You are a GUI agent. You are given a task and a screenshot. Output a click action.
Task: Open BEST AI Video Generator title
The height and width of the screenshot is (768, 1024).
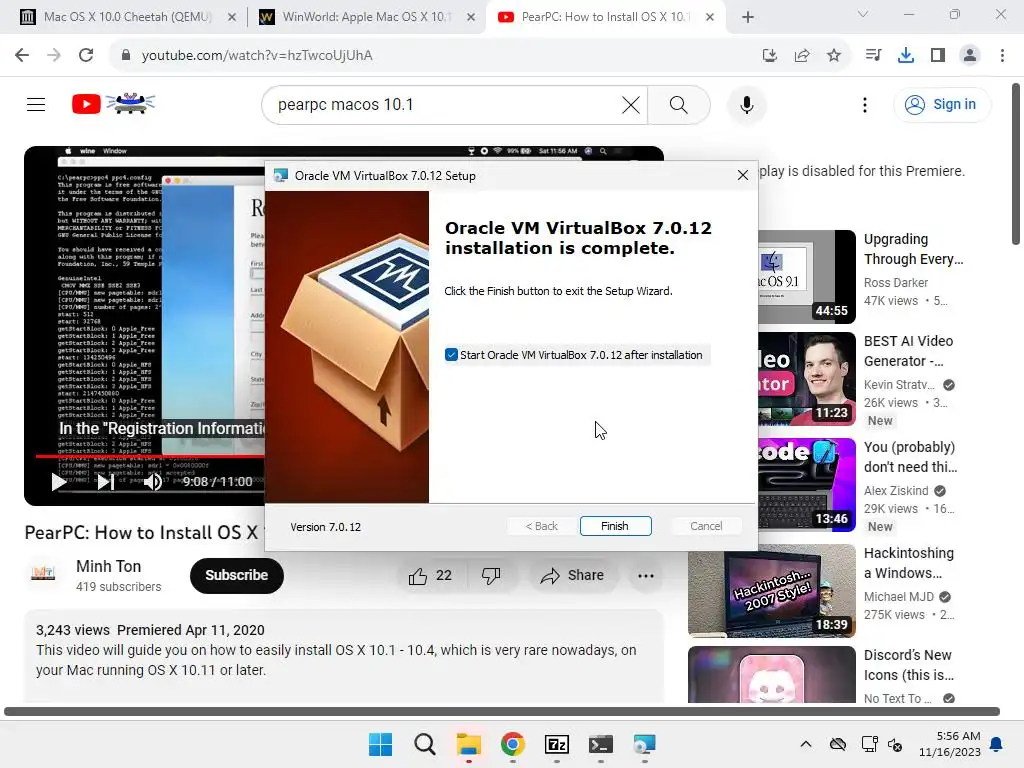pos(908,351)
